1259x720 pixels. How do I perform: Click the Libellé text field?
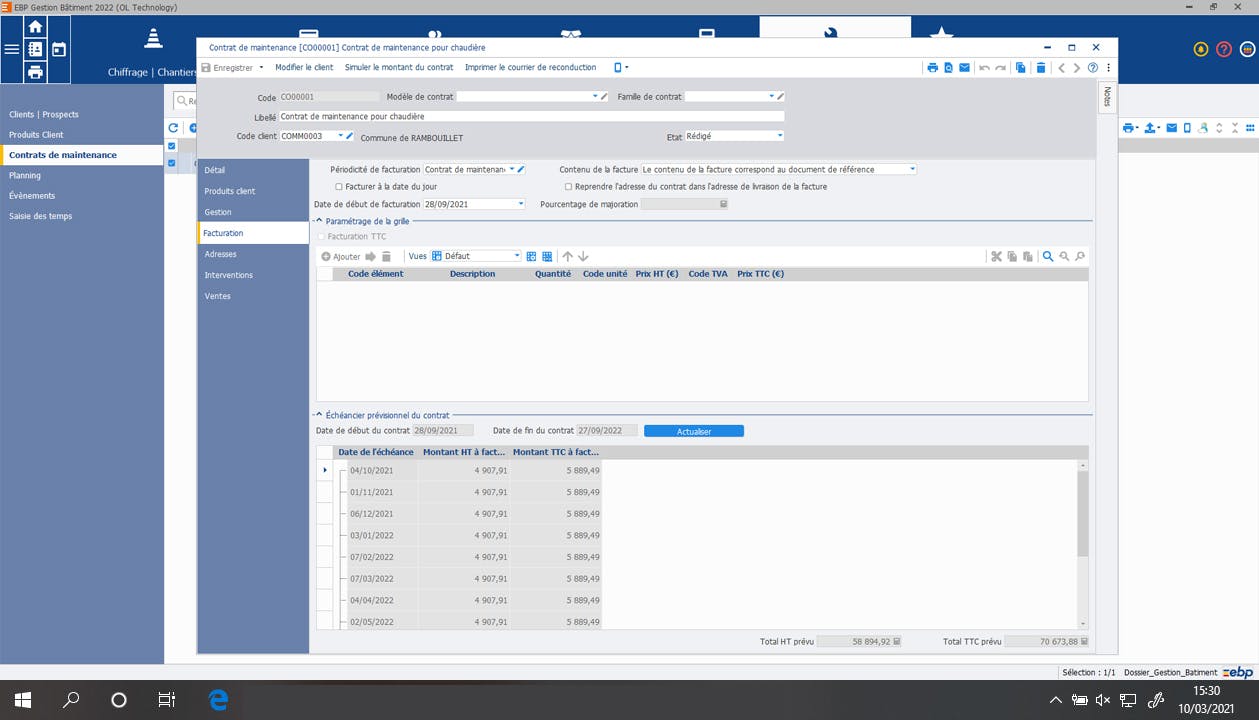coord(532,117)
